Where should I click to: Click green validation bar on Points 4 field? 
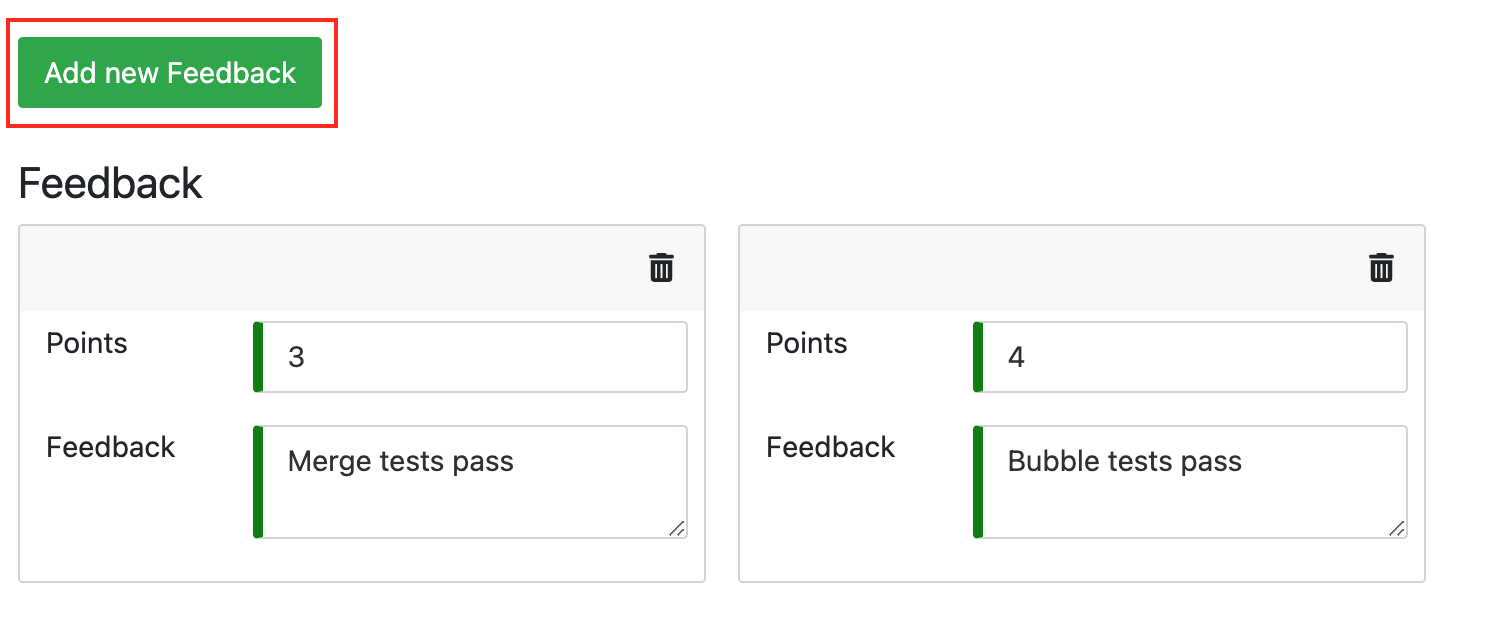pos(978,357)
